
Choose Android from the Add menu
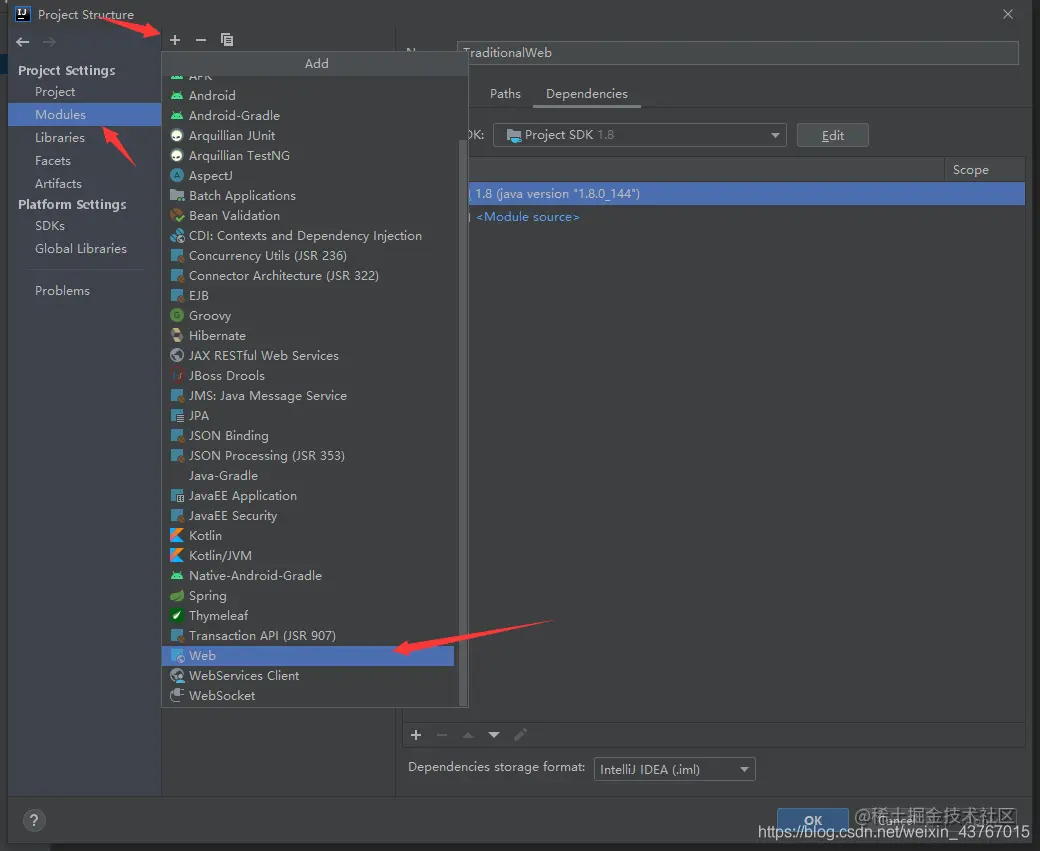tap(308, 96)
